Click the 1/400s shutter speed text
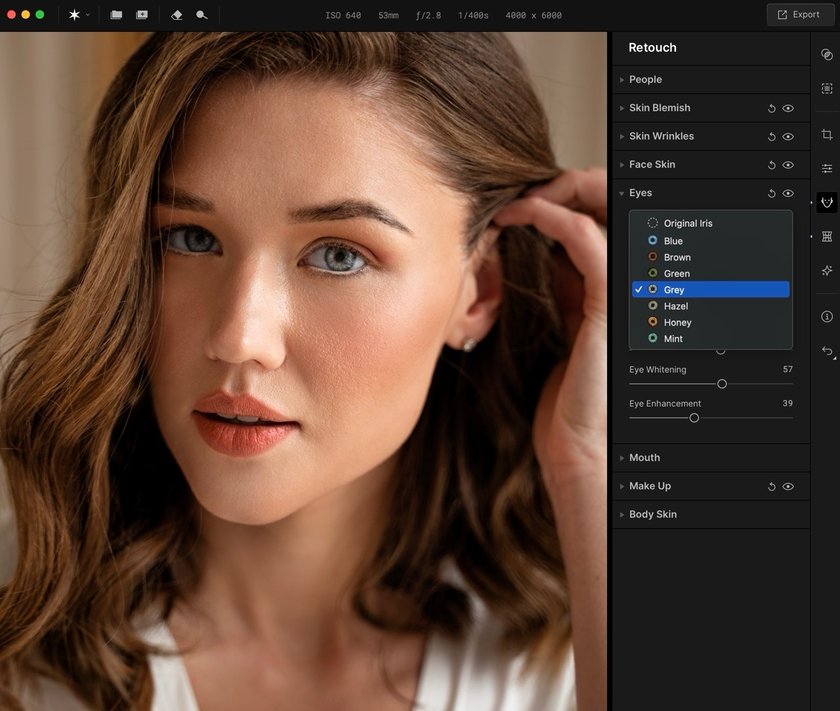 click(473, 16)
